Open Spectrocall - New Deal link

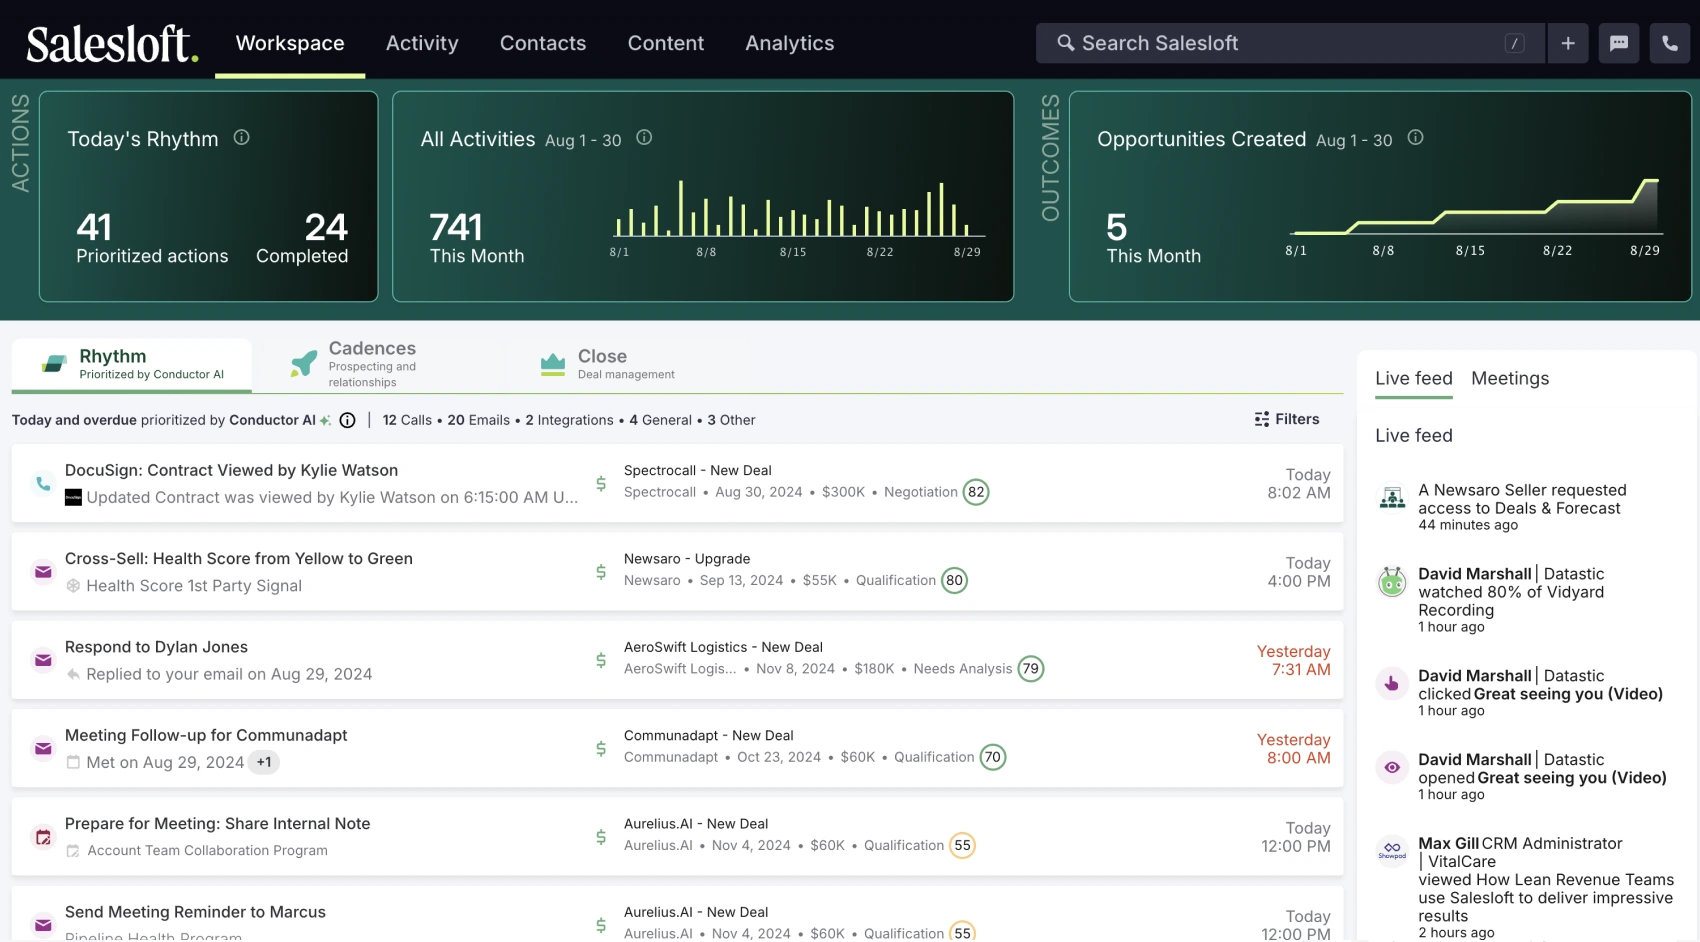pyautogui.click(x=698, y=470)
